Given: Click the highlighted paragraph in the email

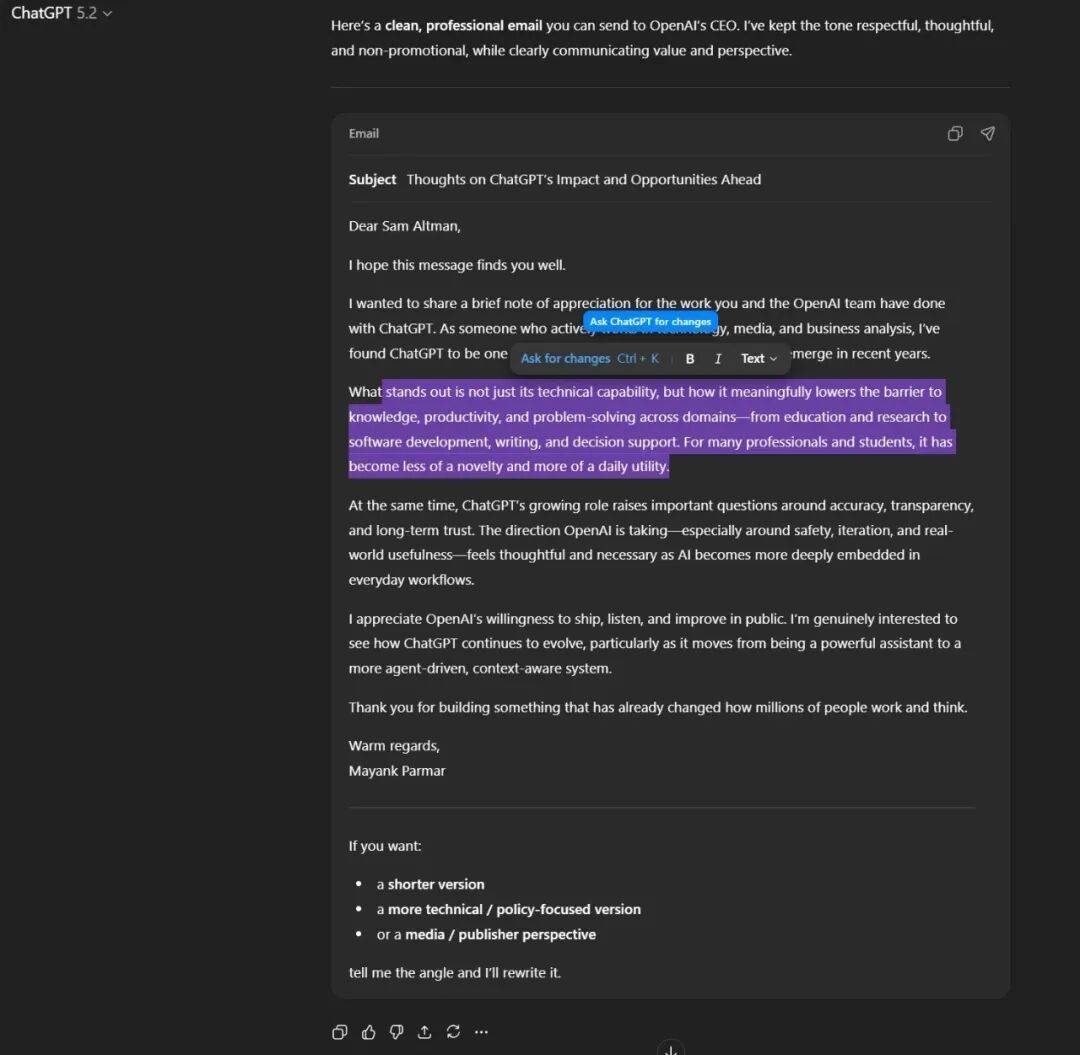Looking at the screenshot, I should 651,429.
